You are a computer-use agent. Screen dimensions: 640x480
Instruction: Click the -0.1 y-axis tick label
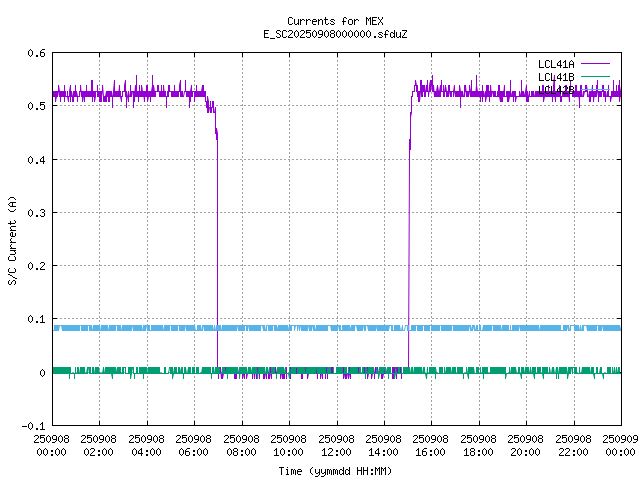point(32,426)
